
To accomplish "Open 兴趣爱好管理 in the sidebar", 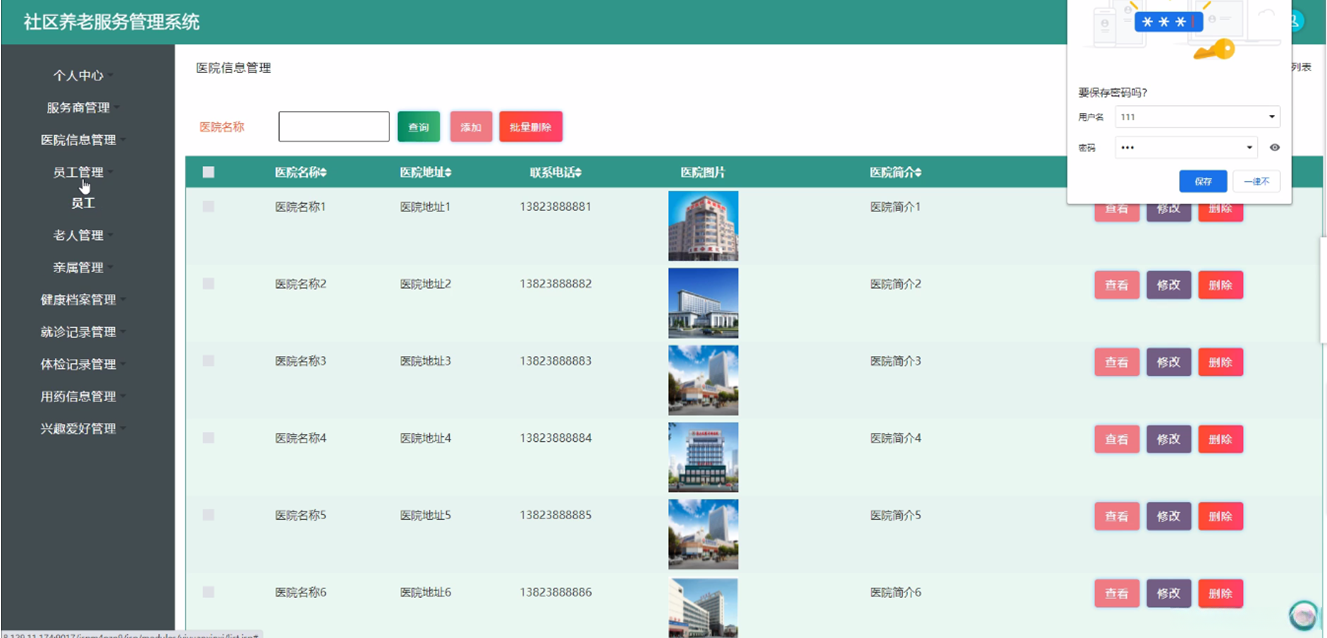I will pos(83,428).
